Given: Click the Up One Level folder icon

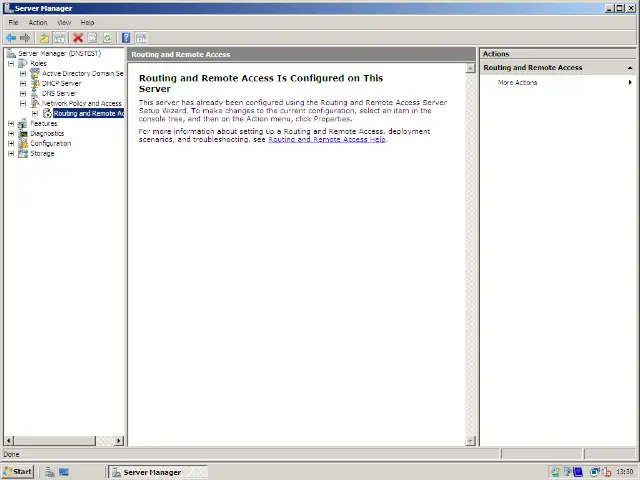Looking at the screenshot, I should point(44,38).
